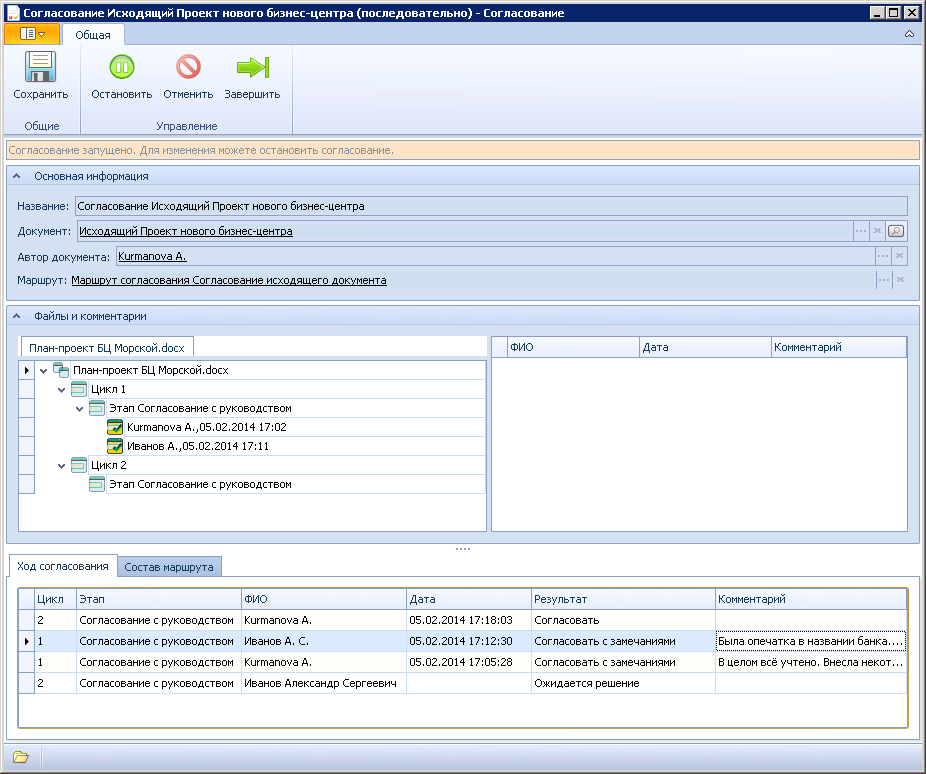Collapse the План-проект БЦ Морской.docx tree node
The height and width of the screenshot is (774, 926).
43,371
